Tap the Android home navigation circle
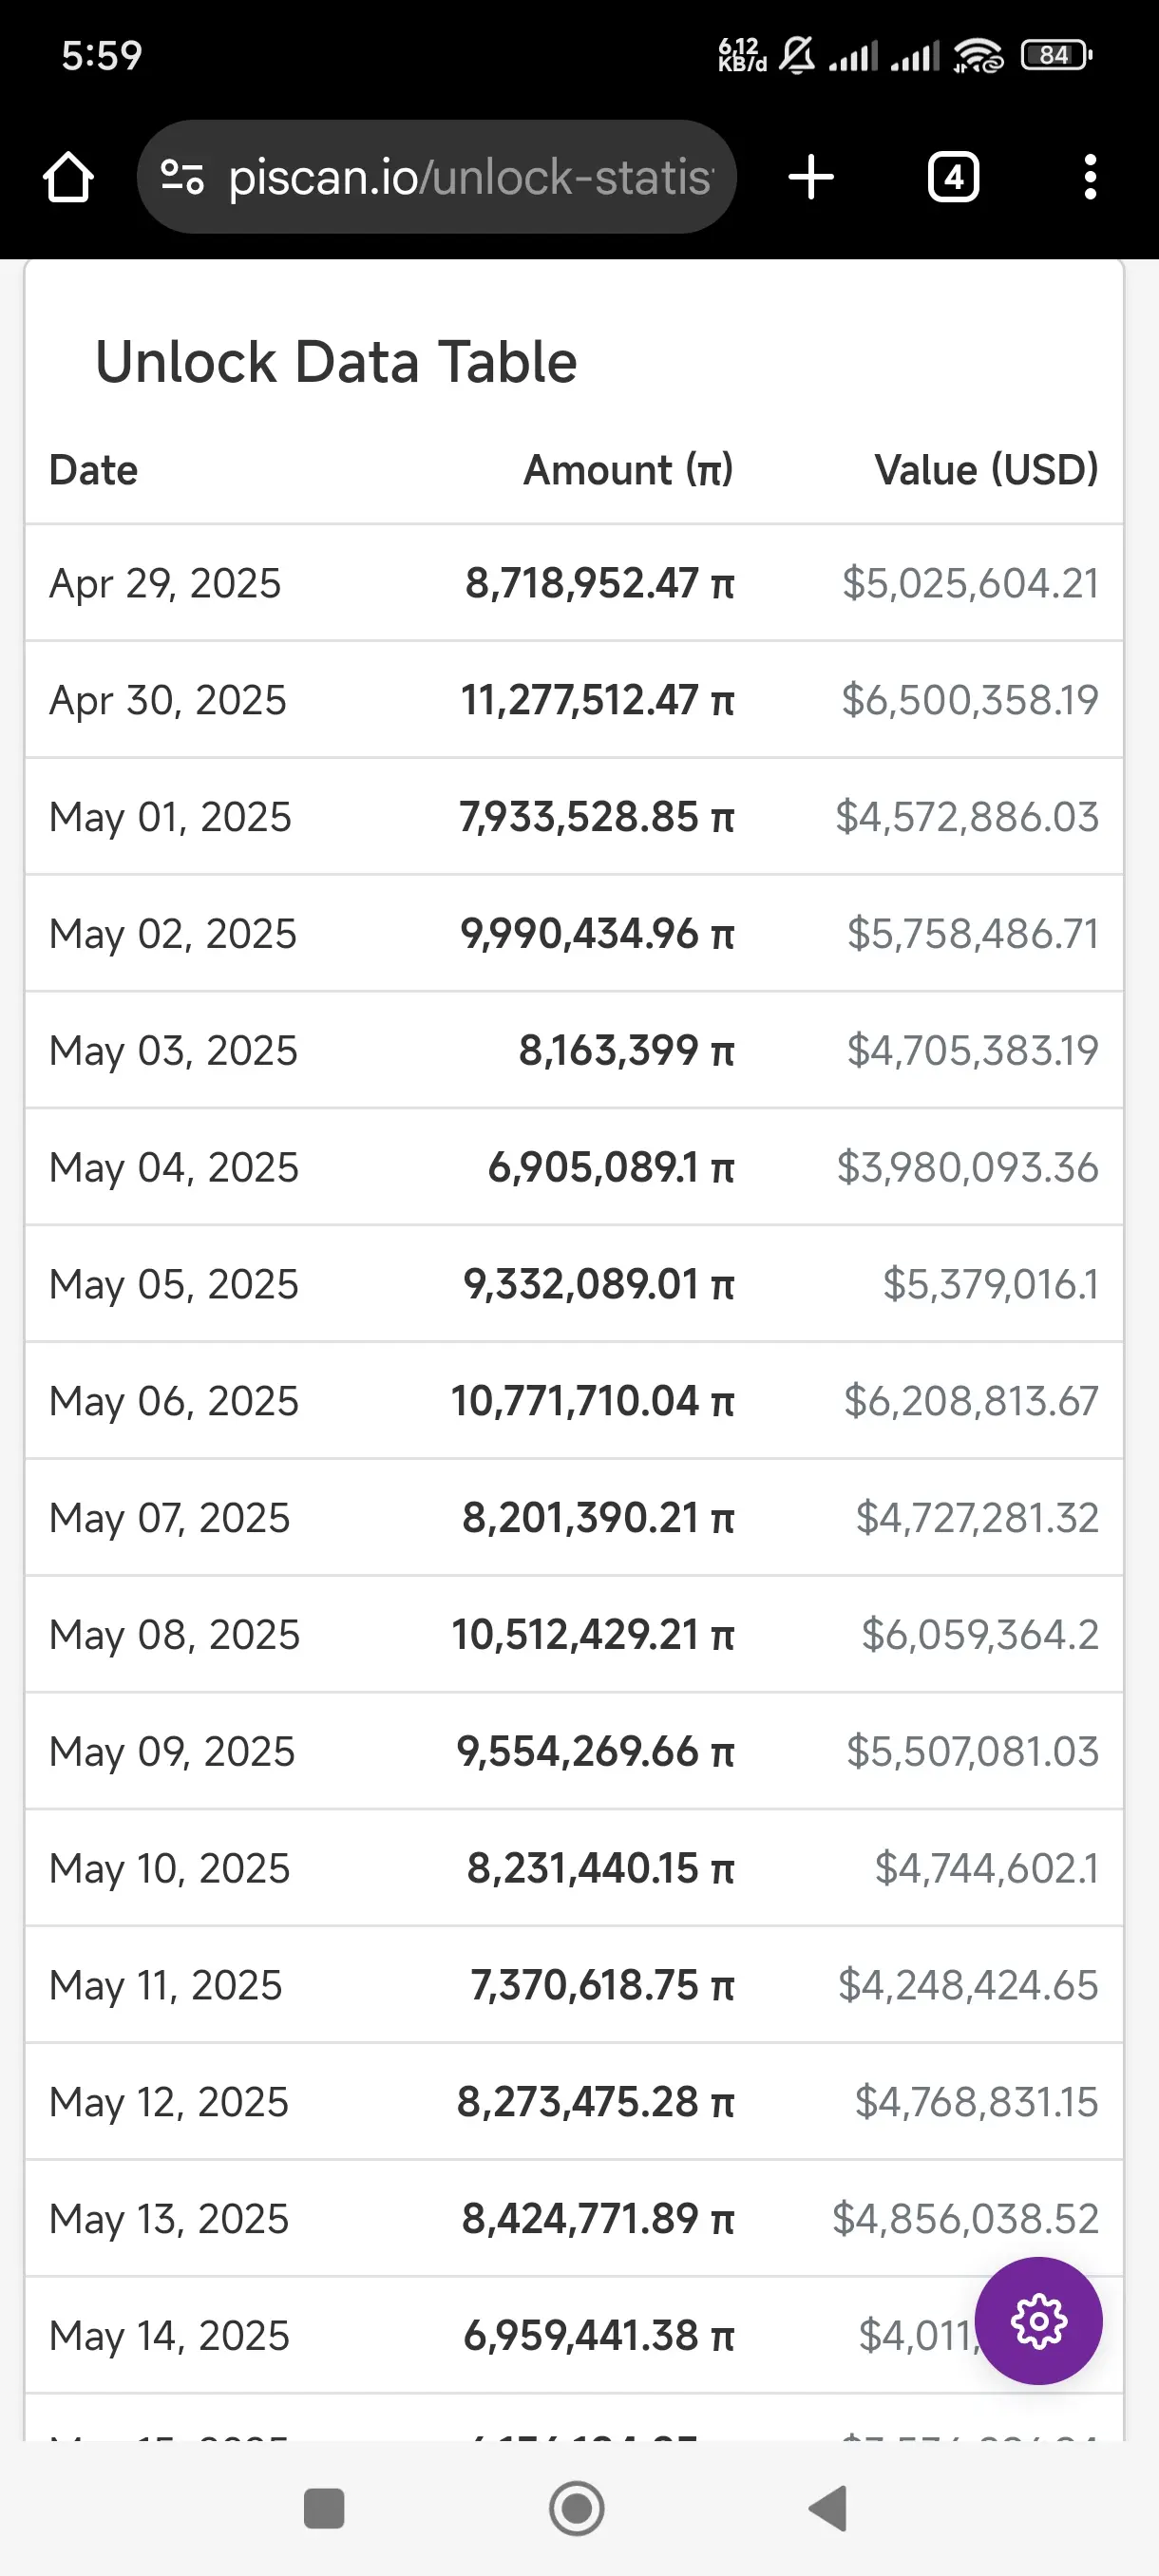 coord(577,2508)
